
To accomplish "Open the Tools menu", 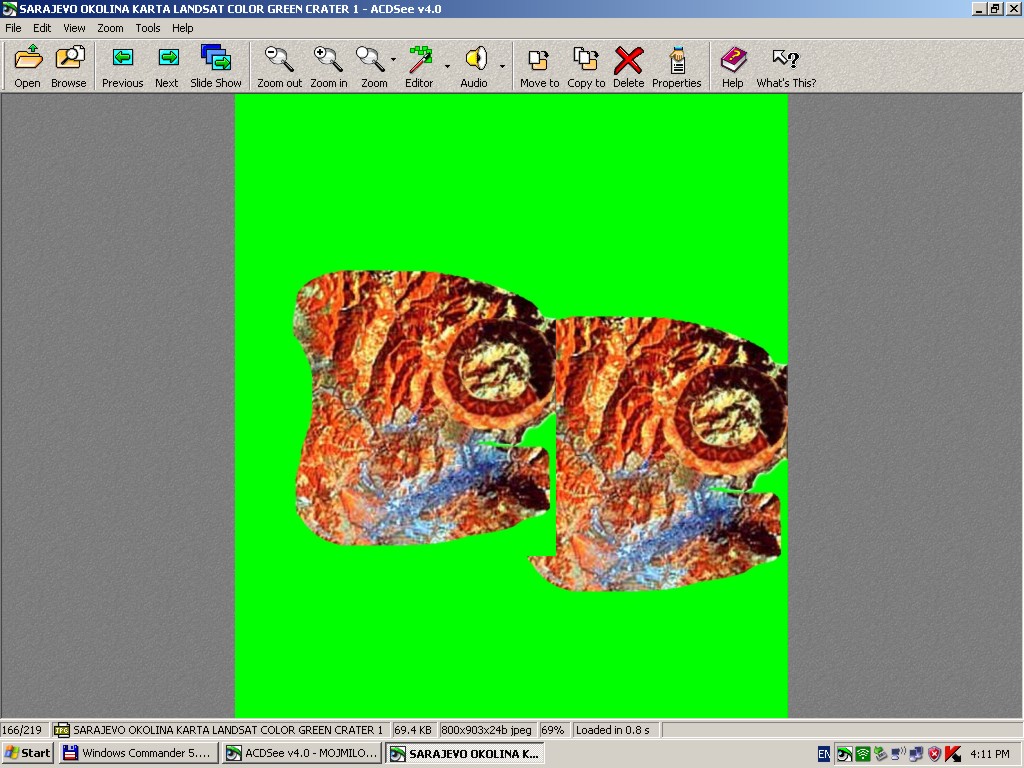I will tap(148, 28).
